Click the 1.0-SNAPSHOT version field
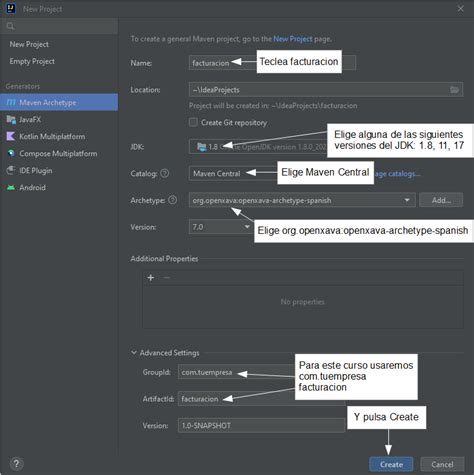 (261, 425)
